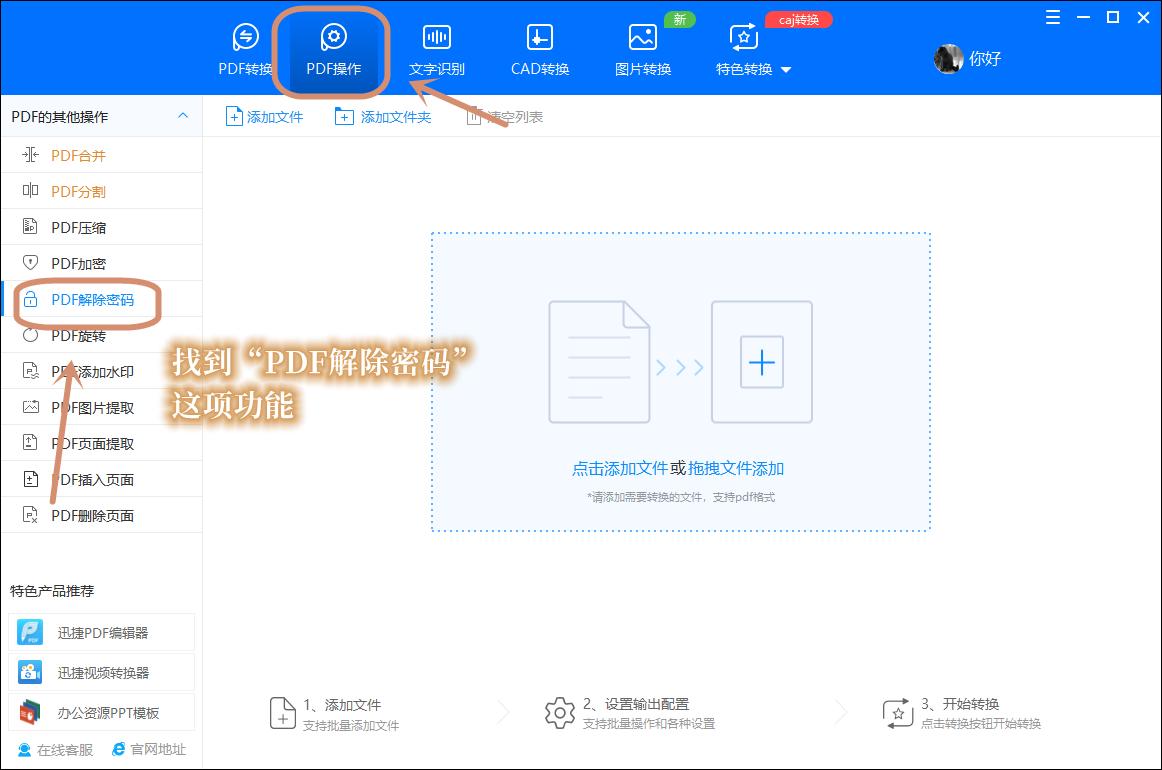This screenshot has width=1162, height=770.
Task: Switch to the CAD转换 tab
Action: [x=538, y=48]
